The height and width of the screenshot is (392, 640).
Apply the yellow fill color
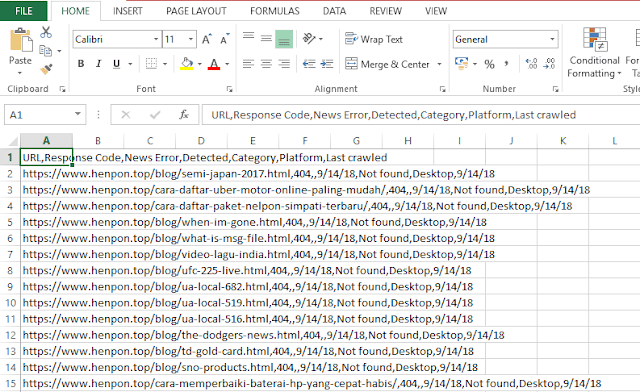[x=187, y=64]
